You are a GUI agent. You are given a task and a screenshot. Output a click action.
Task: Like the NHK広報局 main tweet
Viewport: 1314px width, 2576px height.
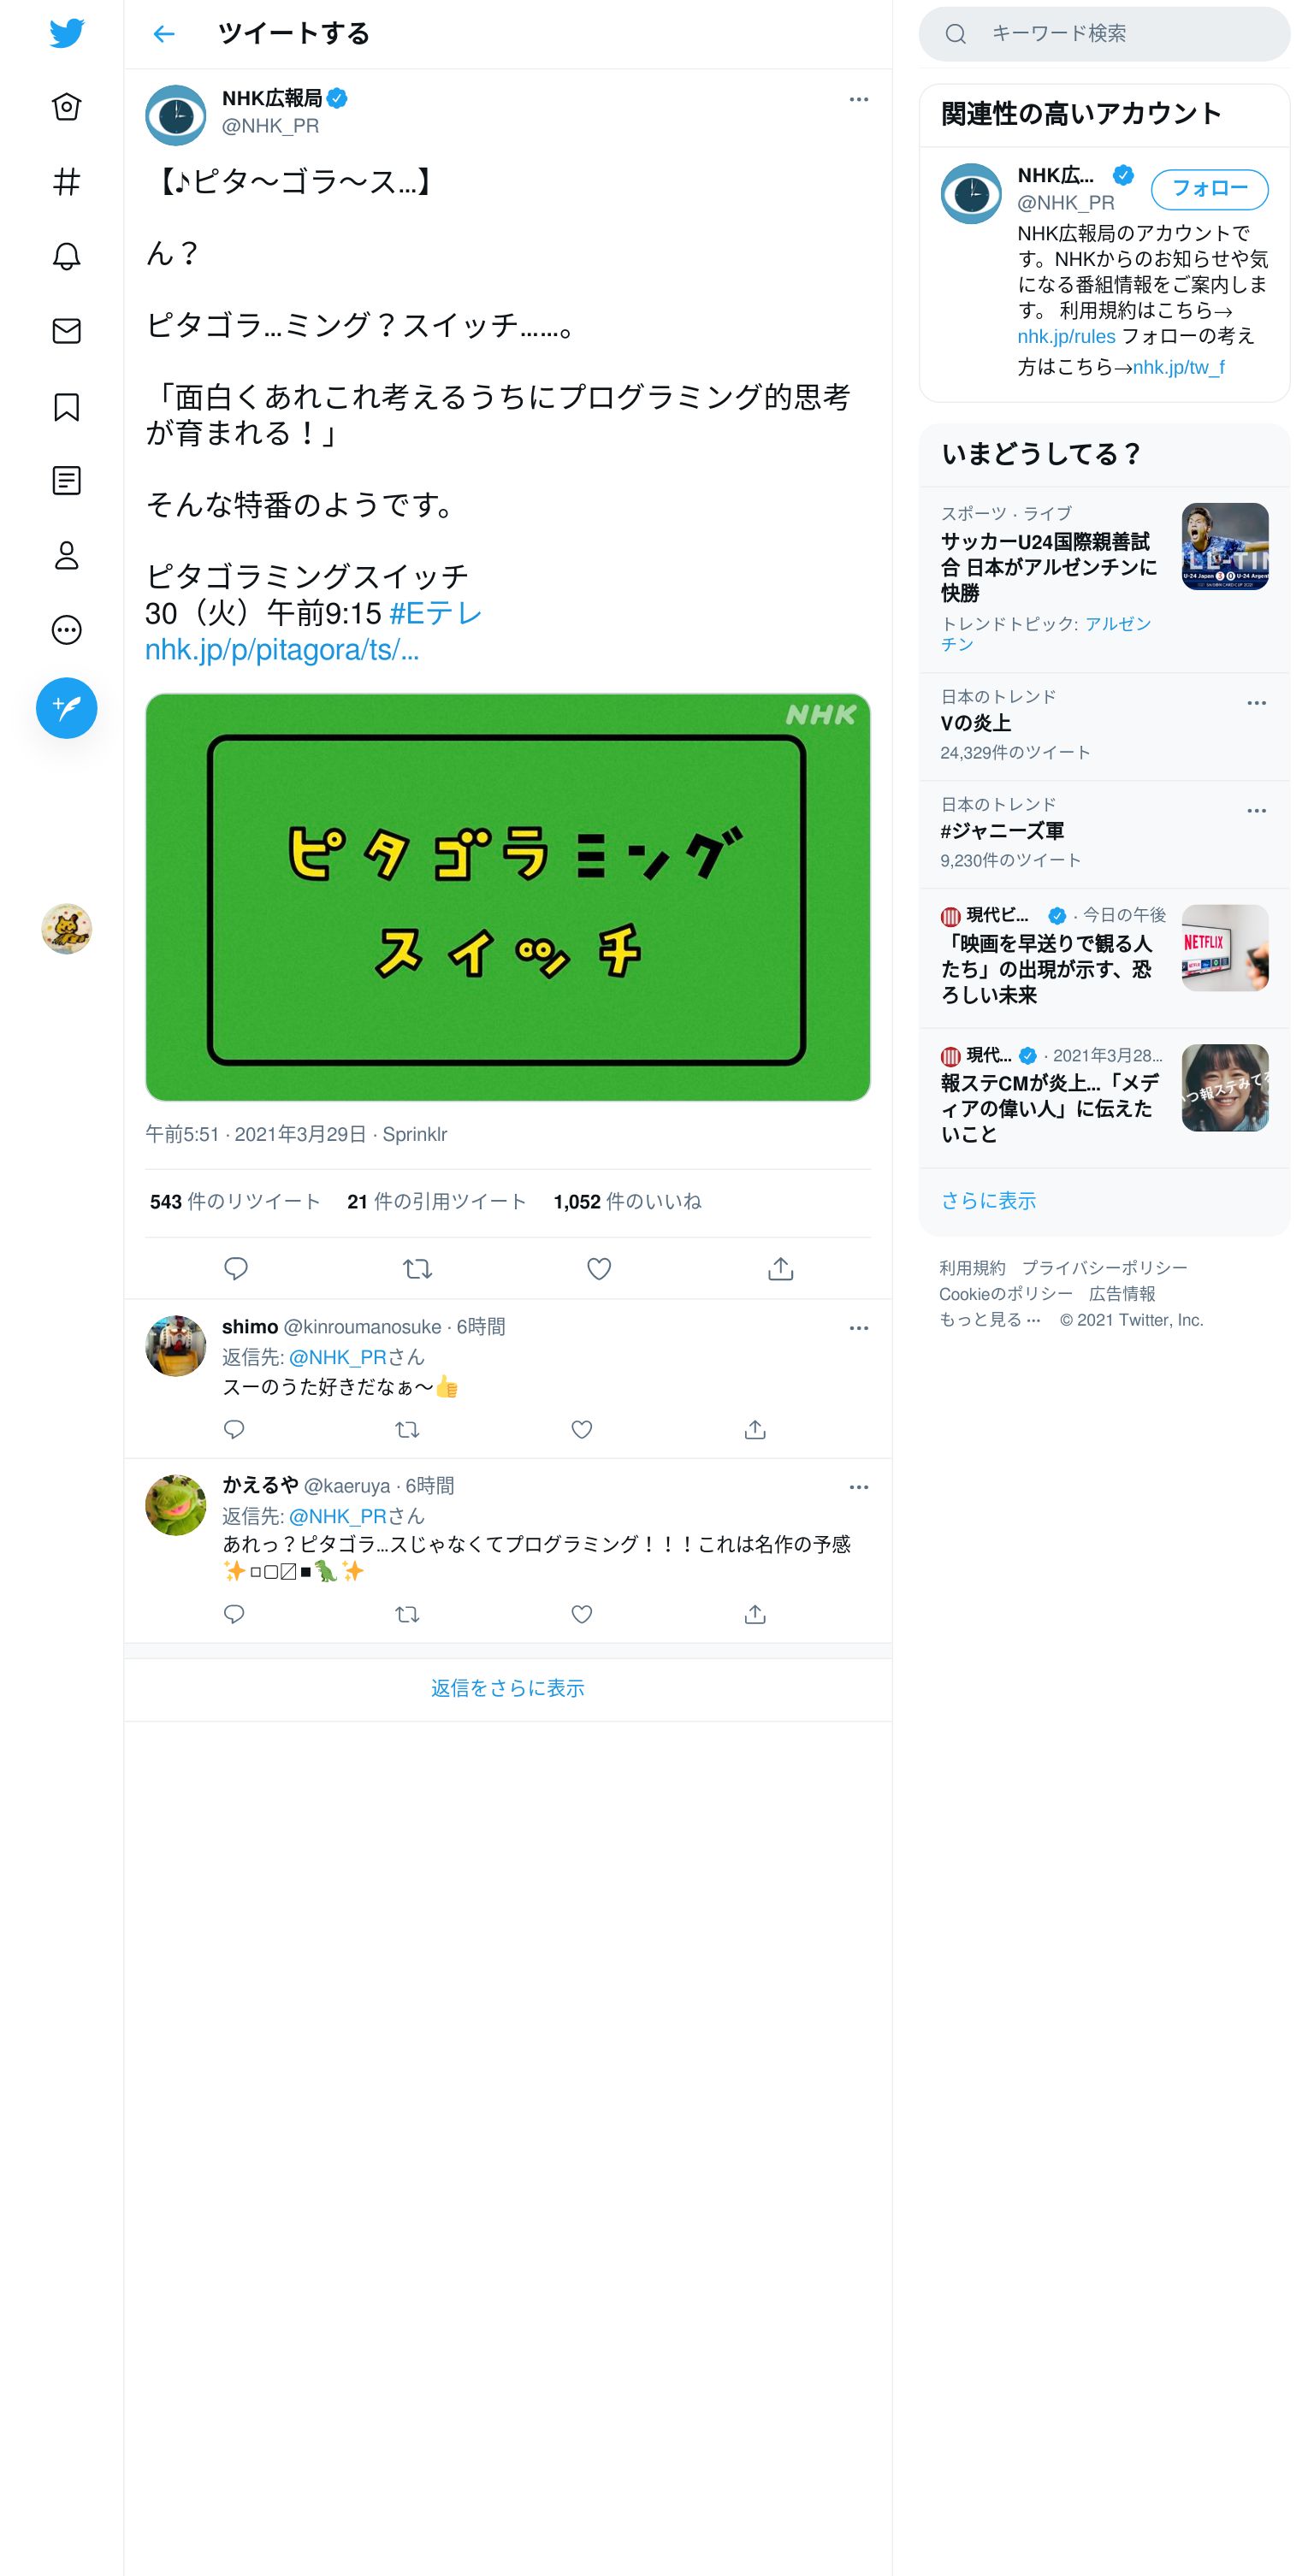click(599, 1269)
